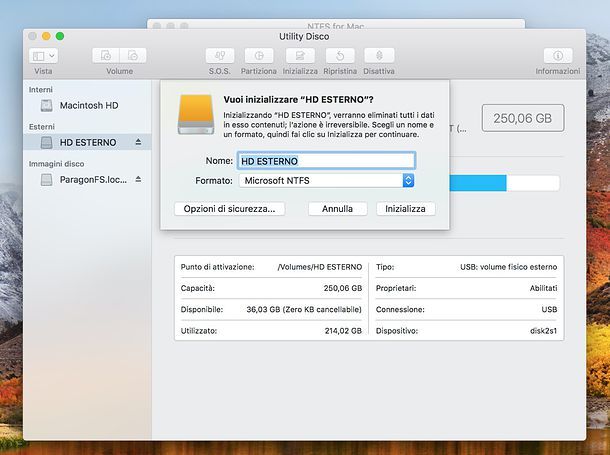The height and width of the screenshot is (455, 610).
Task: Click the Capacità value 250,06 GB
Action: pyautogui.click(x=343, y=288)
